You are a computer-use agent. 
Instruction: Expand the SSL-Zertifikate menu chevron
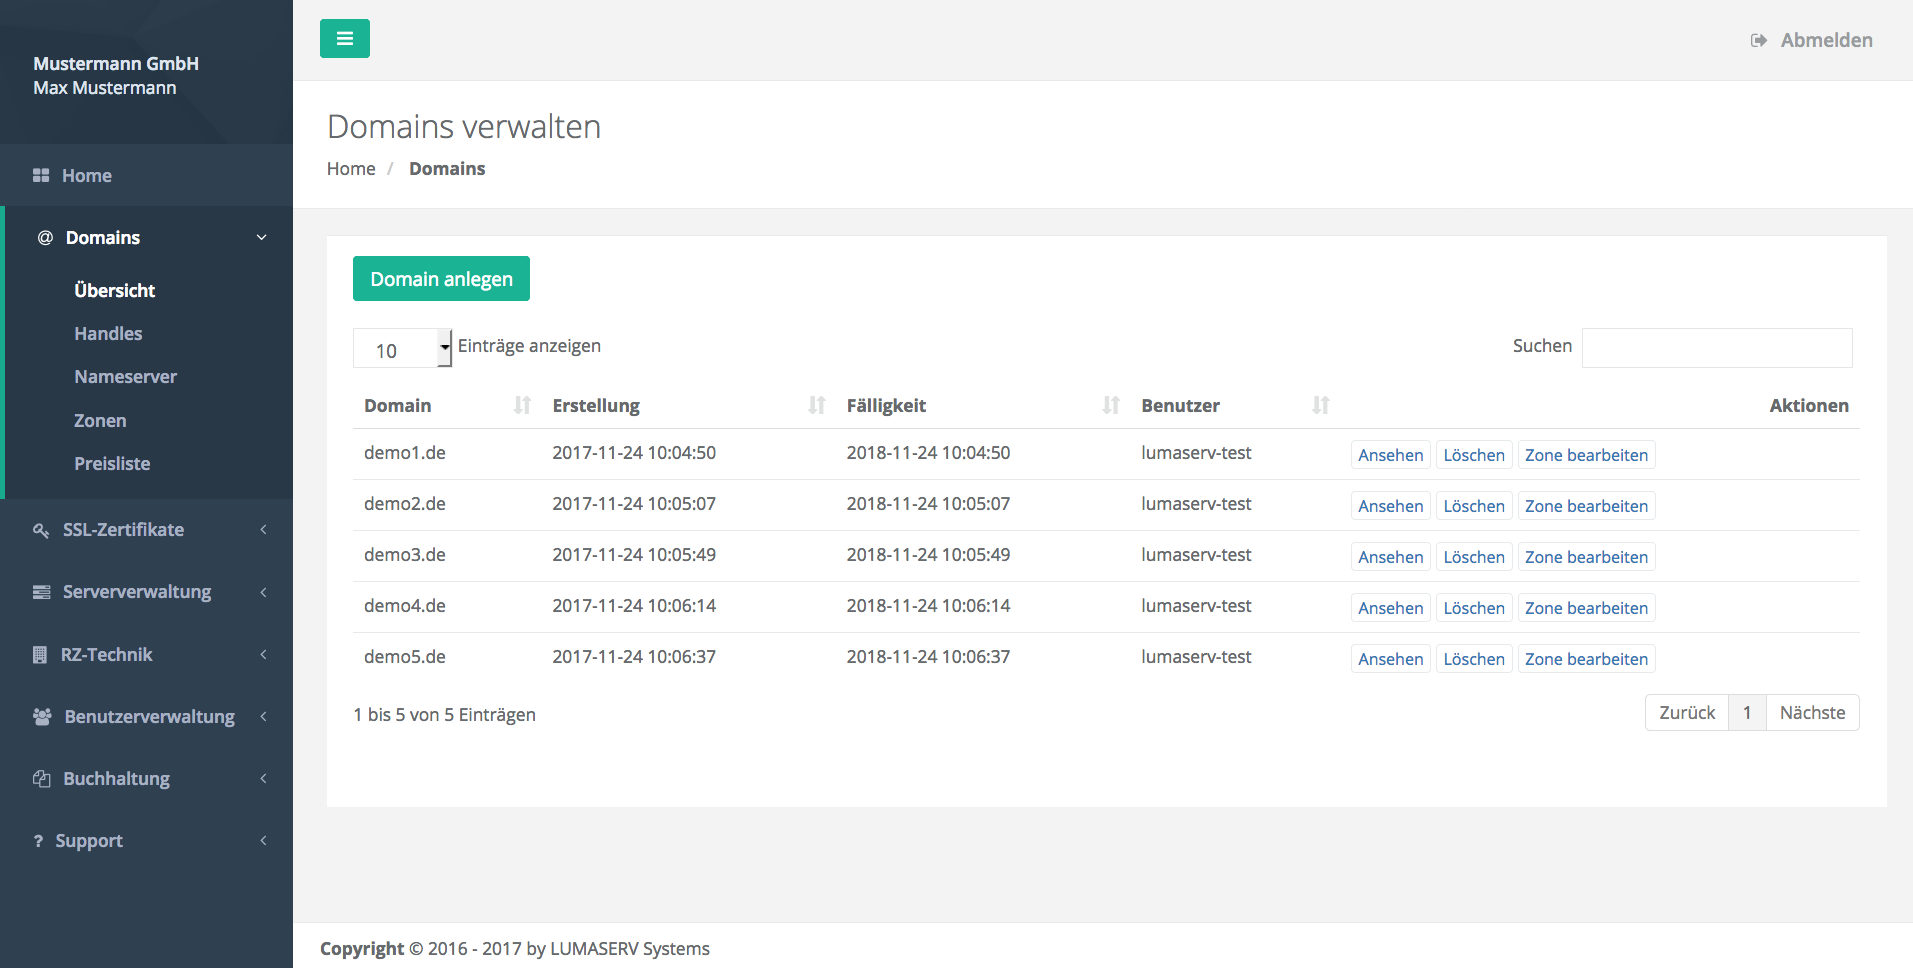tap(263, 530)
